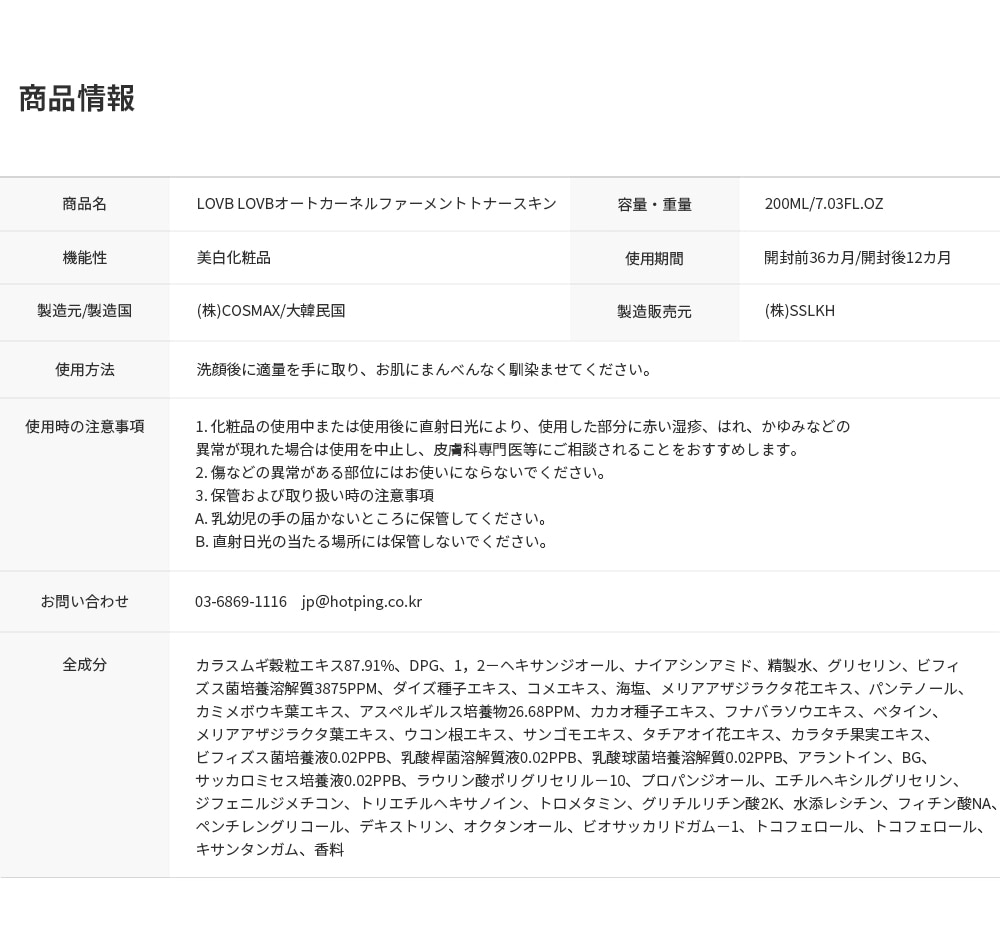Select the 全成分 ingredients label
This screenshot has width=1000, height=950.
84,664
